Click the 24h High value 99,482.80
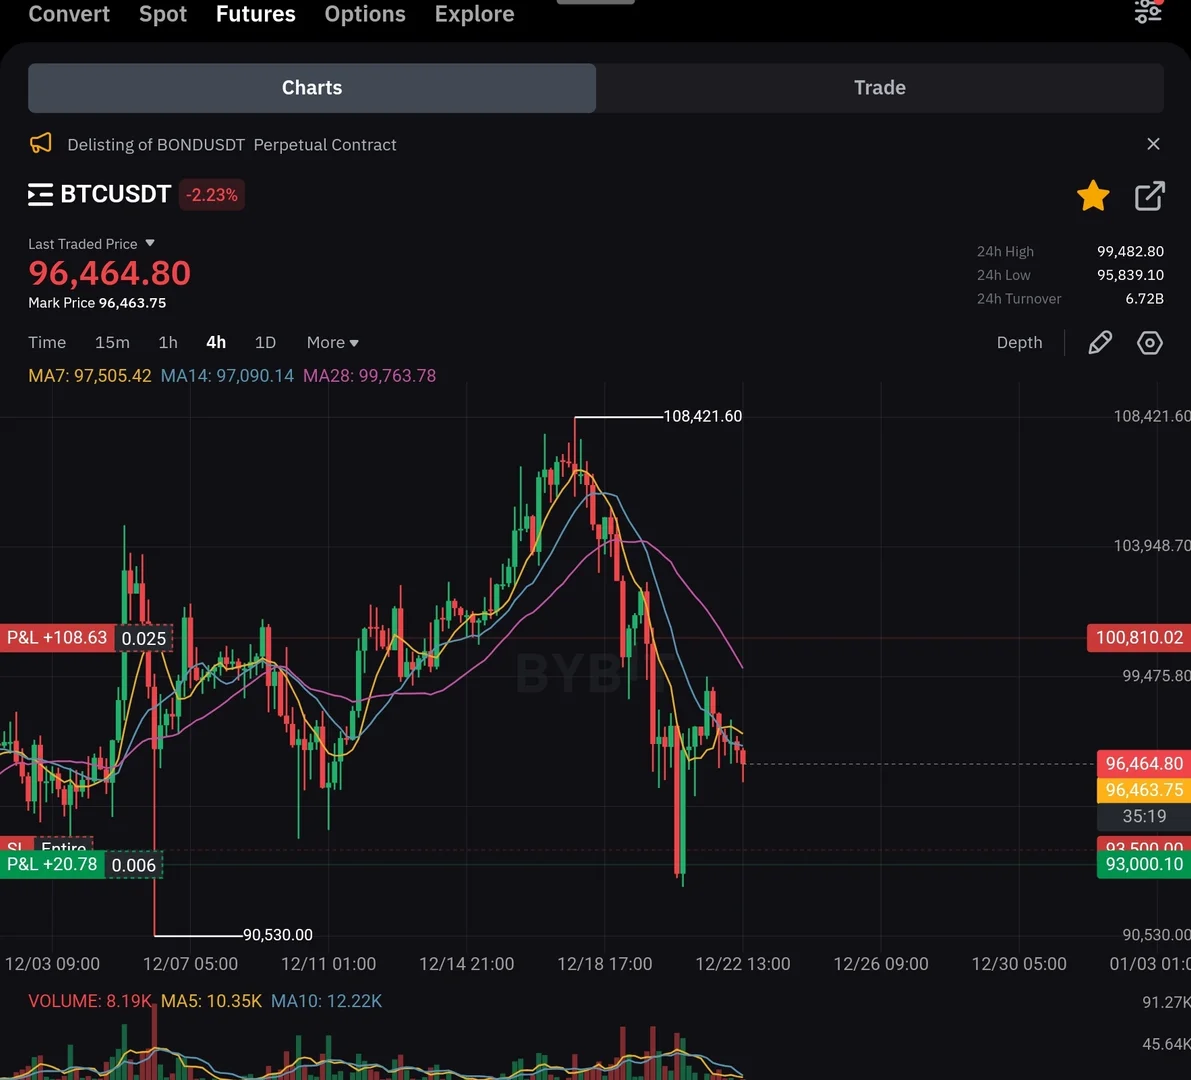Viewport: 1191px width, 1080px height. (1130, 251)
